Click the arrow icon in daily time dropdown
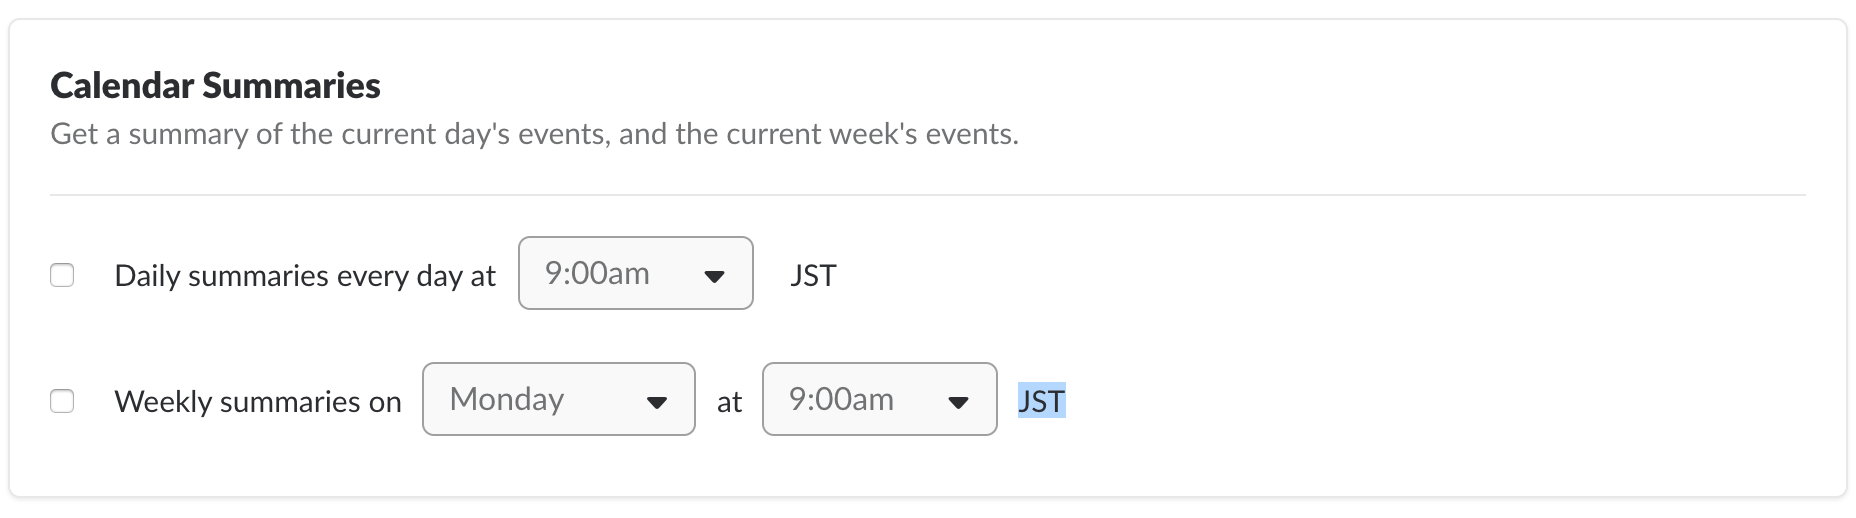Image resolution: width=1856 pixels, height=518 pixels. (x=714, y=276)
